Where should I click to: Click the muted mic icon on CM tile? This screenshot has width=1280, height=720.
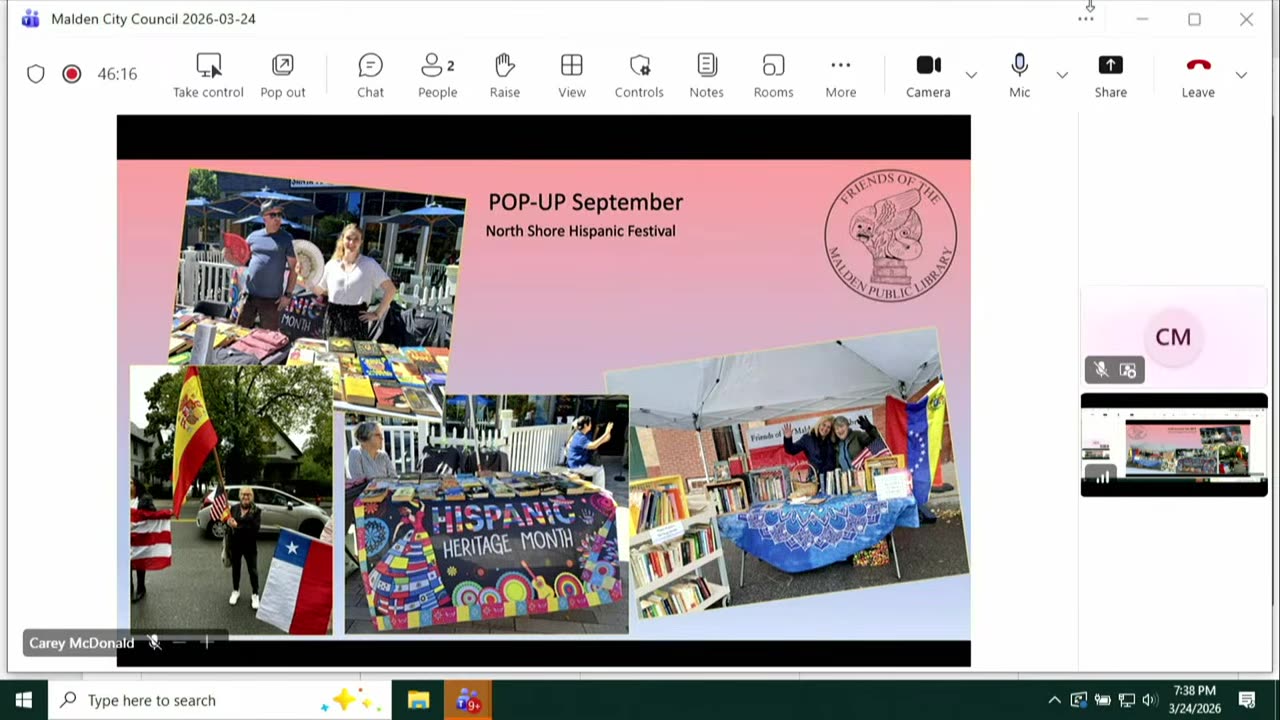pos(1101,370)
